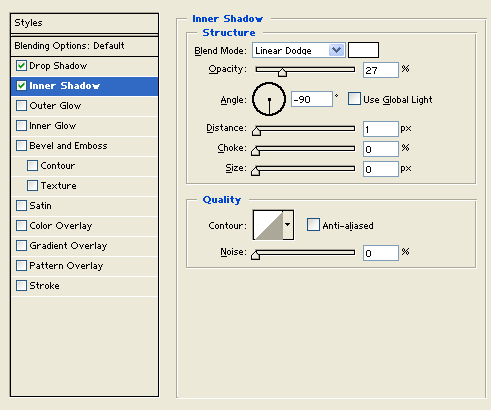The image size is (491, 410).
Task: Toggle Use Global Light
Action: tap(354, 99)
